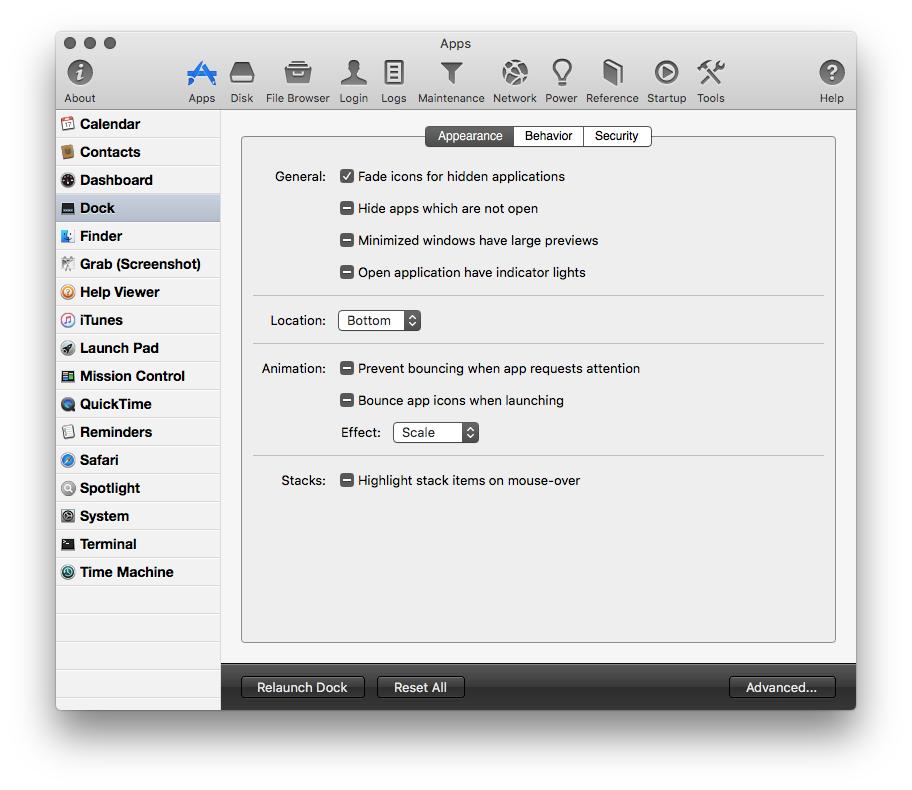Viewport: 912px width, 790px height.
Task: Open the Tools hammer and wrench icon
Action: tap(711, 73)
